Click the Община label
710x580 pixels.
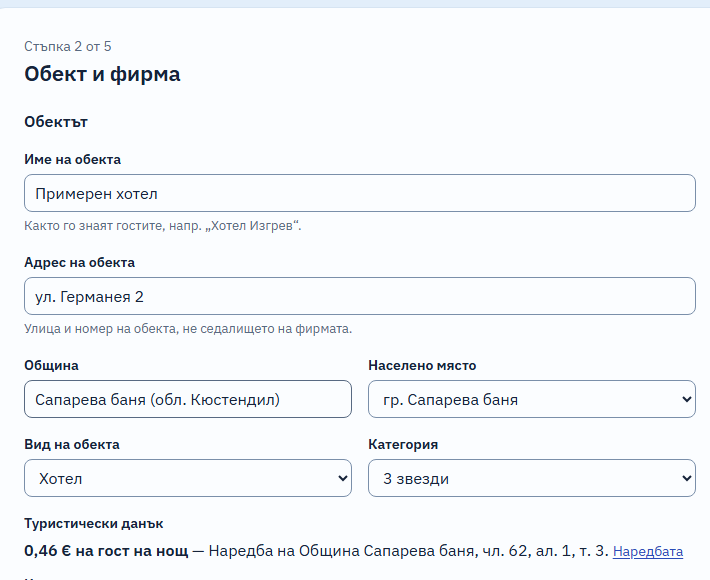tap(51, 365)
